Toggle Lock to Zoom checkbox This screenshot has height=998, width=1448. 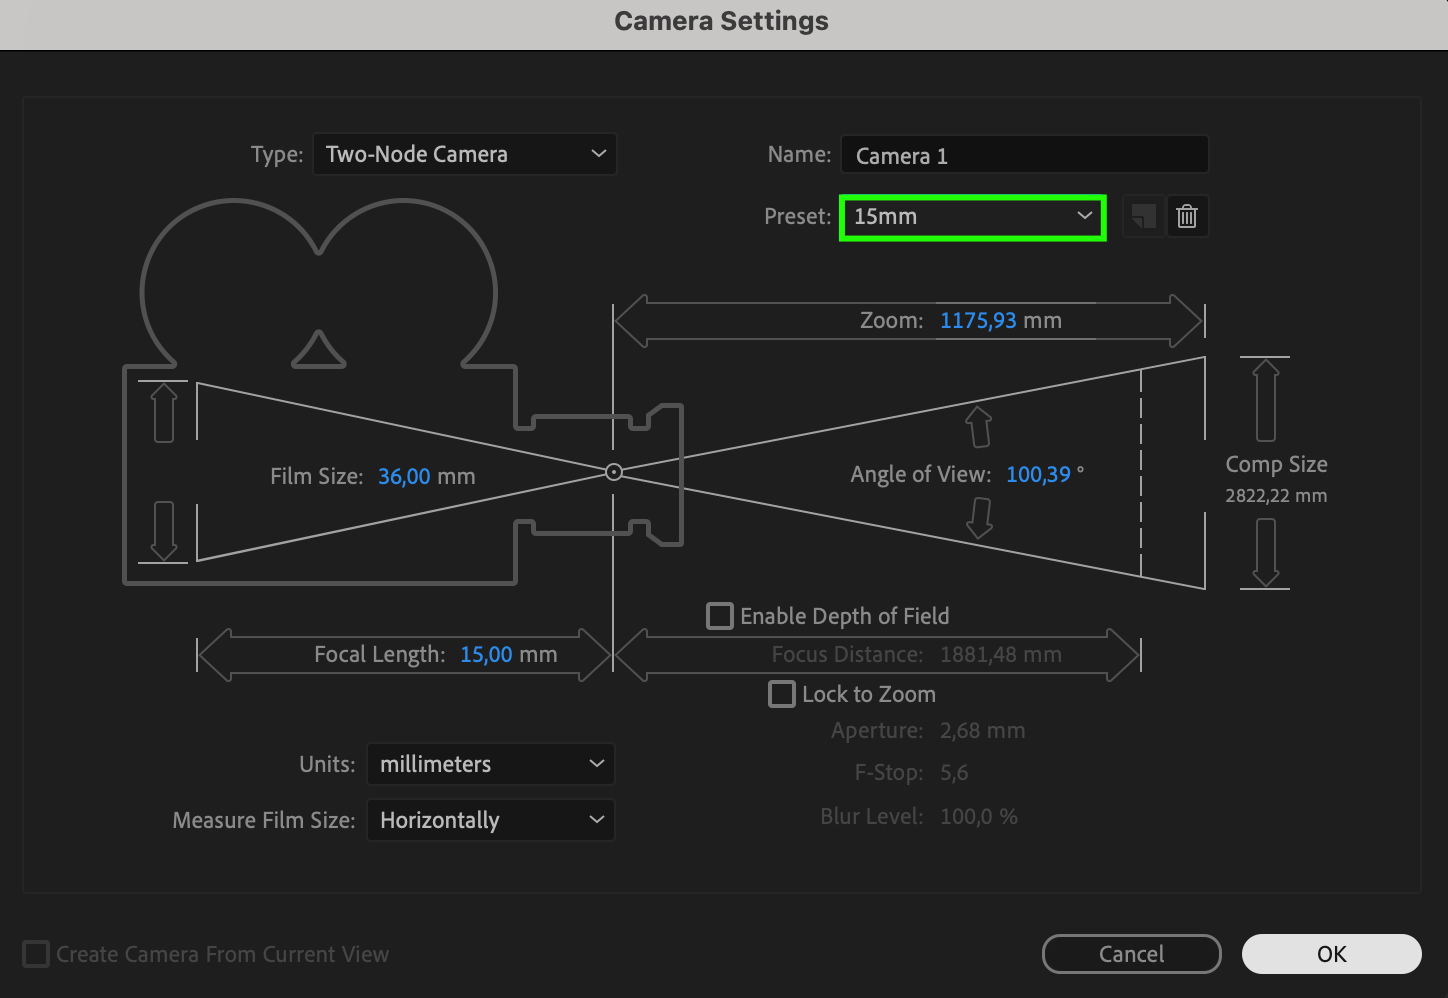click(782, 694)
